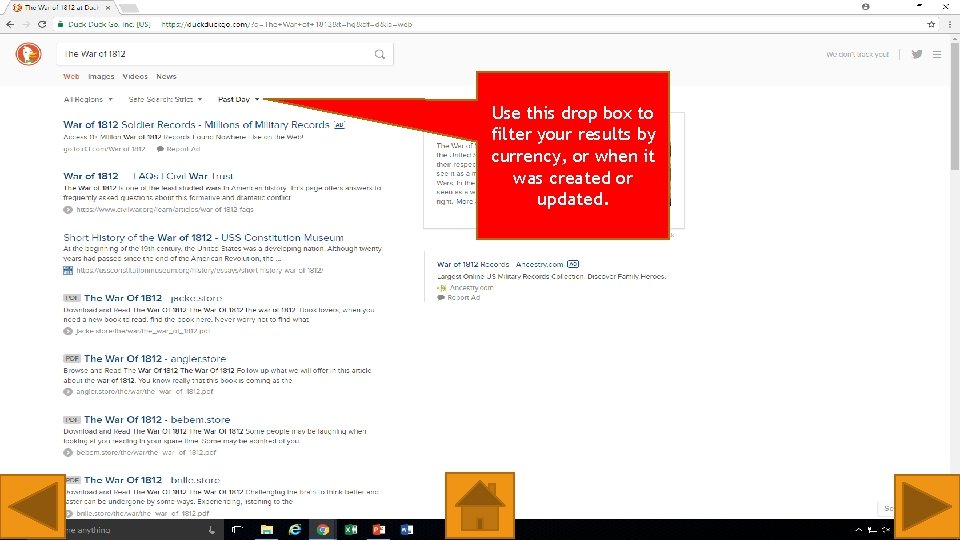Click the War of 1812 browser tab

[x=61, y=7]
